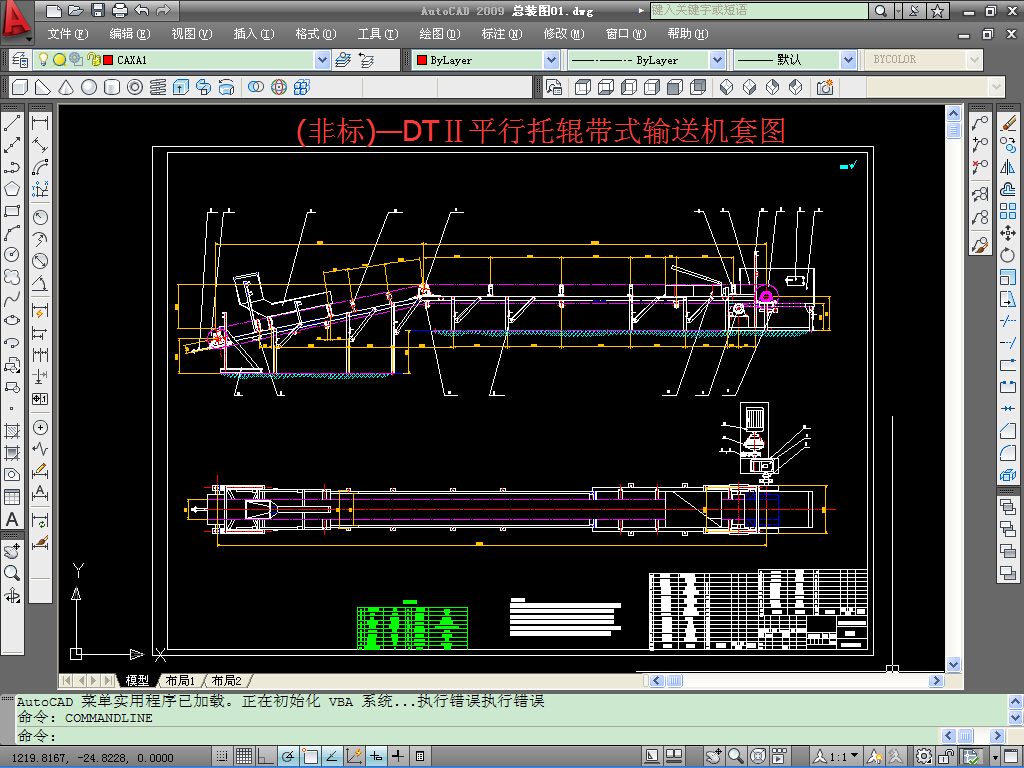
Task: Expand the ByLayer color dropdown
Action: [551, 60]
